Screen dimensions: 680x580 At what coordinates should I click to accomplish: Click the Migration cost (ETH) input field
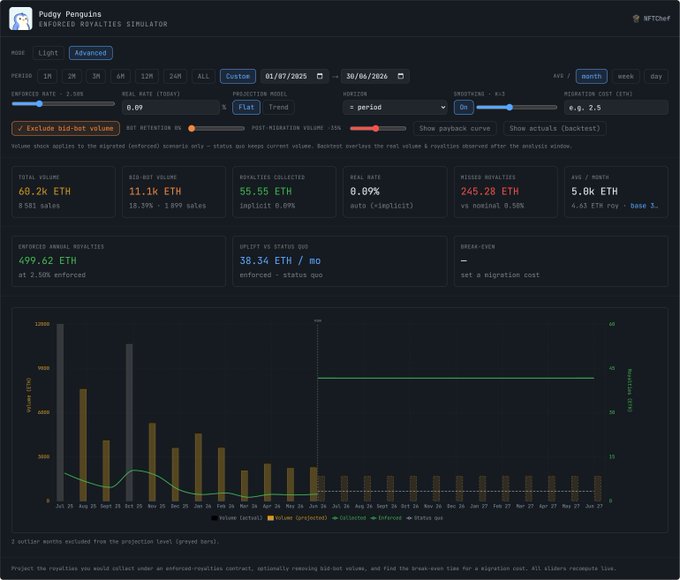(x=616, y=108)
